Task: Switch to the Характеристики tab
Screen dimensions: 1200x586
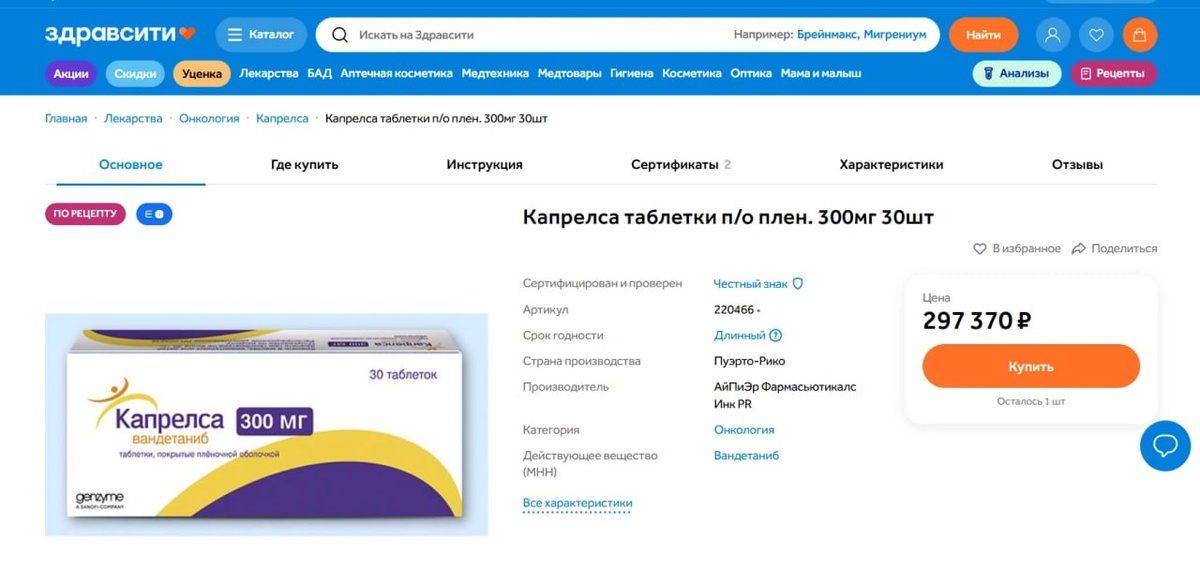Action: [891, 165]
